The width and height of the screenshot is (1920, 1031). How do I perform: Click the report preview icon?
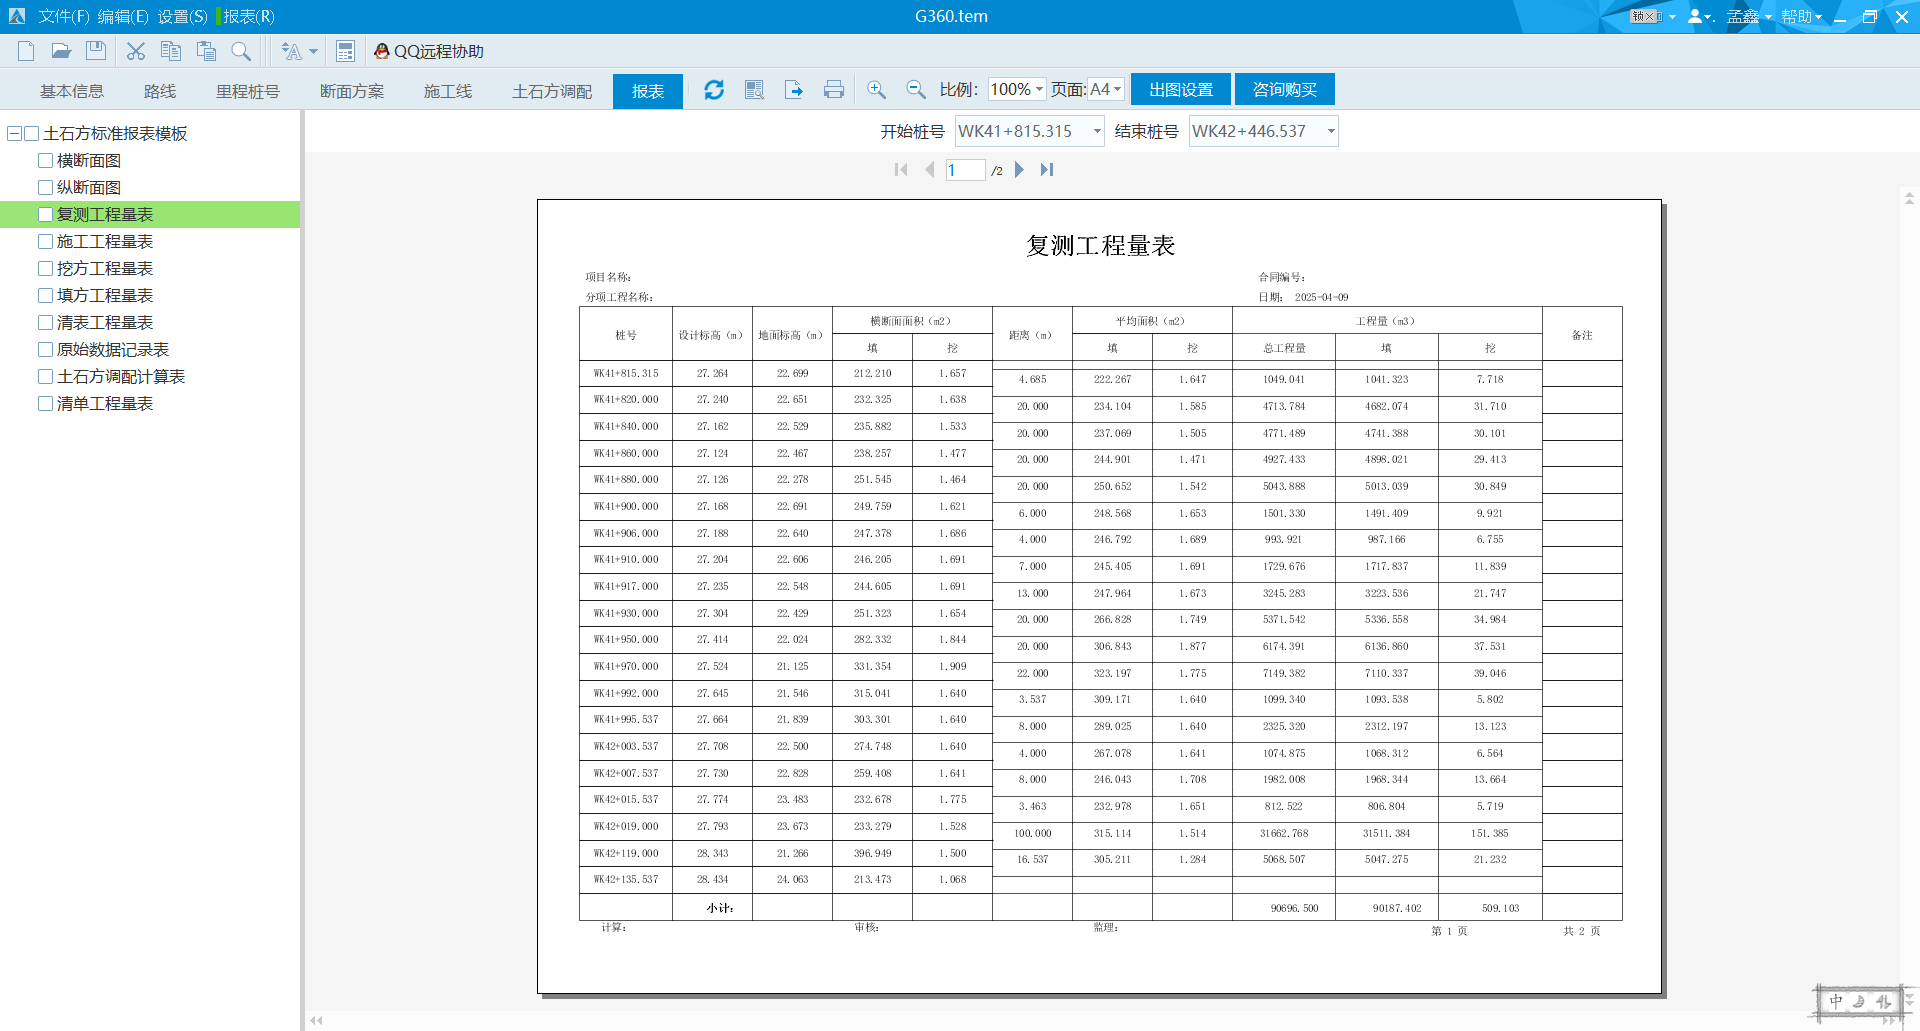[754, 90]
